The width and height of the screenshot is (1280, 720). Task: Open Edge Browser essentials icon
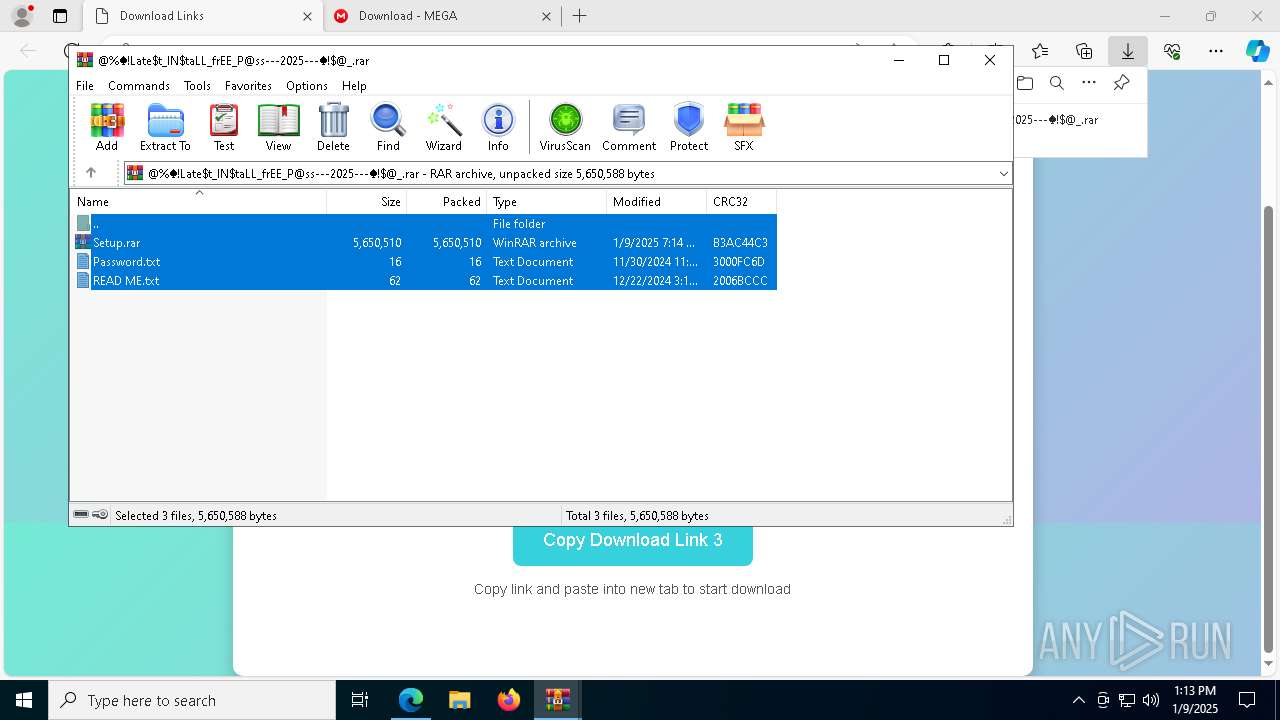click(x=1172, y=51)
